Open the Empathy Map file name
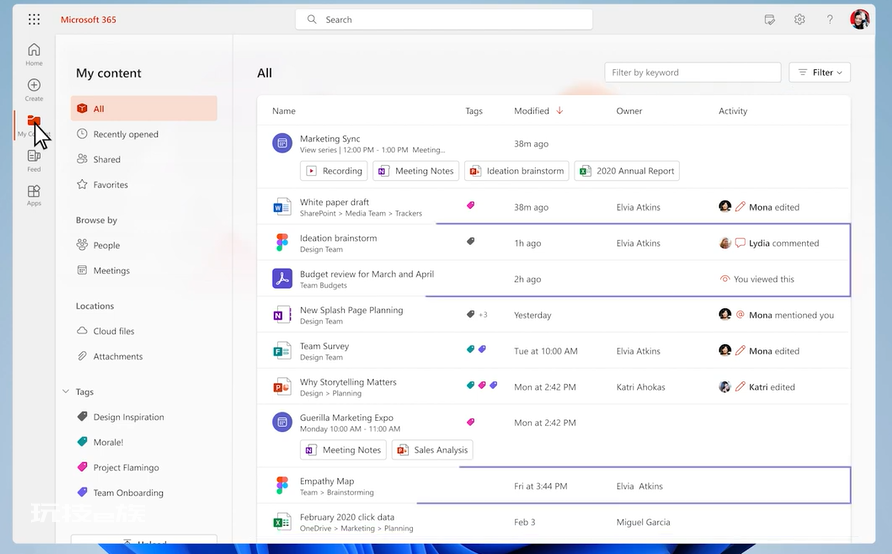 click(x=327, y=481)
